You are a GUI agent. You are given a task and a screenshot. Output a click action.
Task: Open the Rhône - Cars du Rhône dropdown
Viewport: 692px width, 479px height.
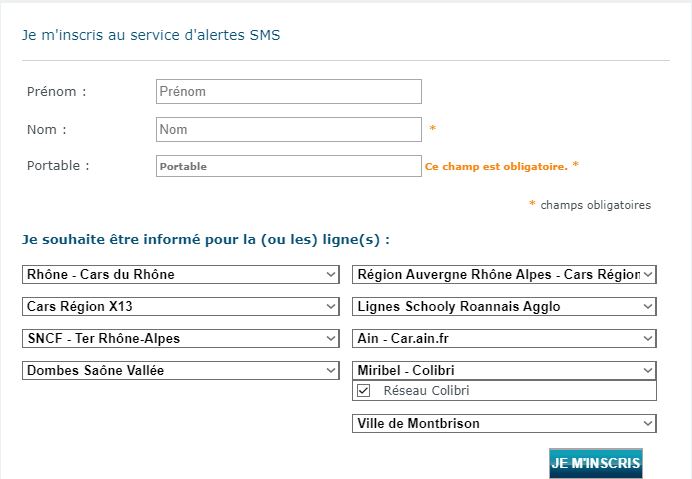(x=180, y=274)
